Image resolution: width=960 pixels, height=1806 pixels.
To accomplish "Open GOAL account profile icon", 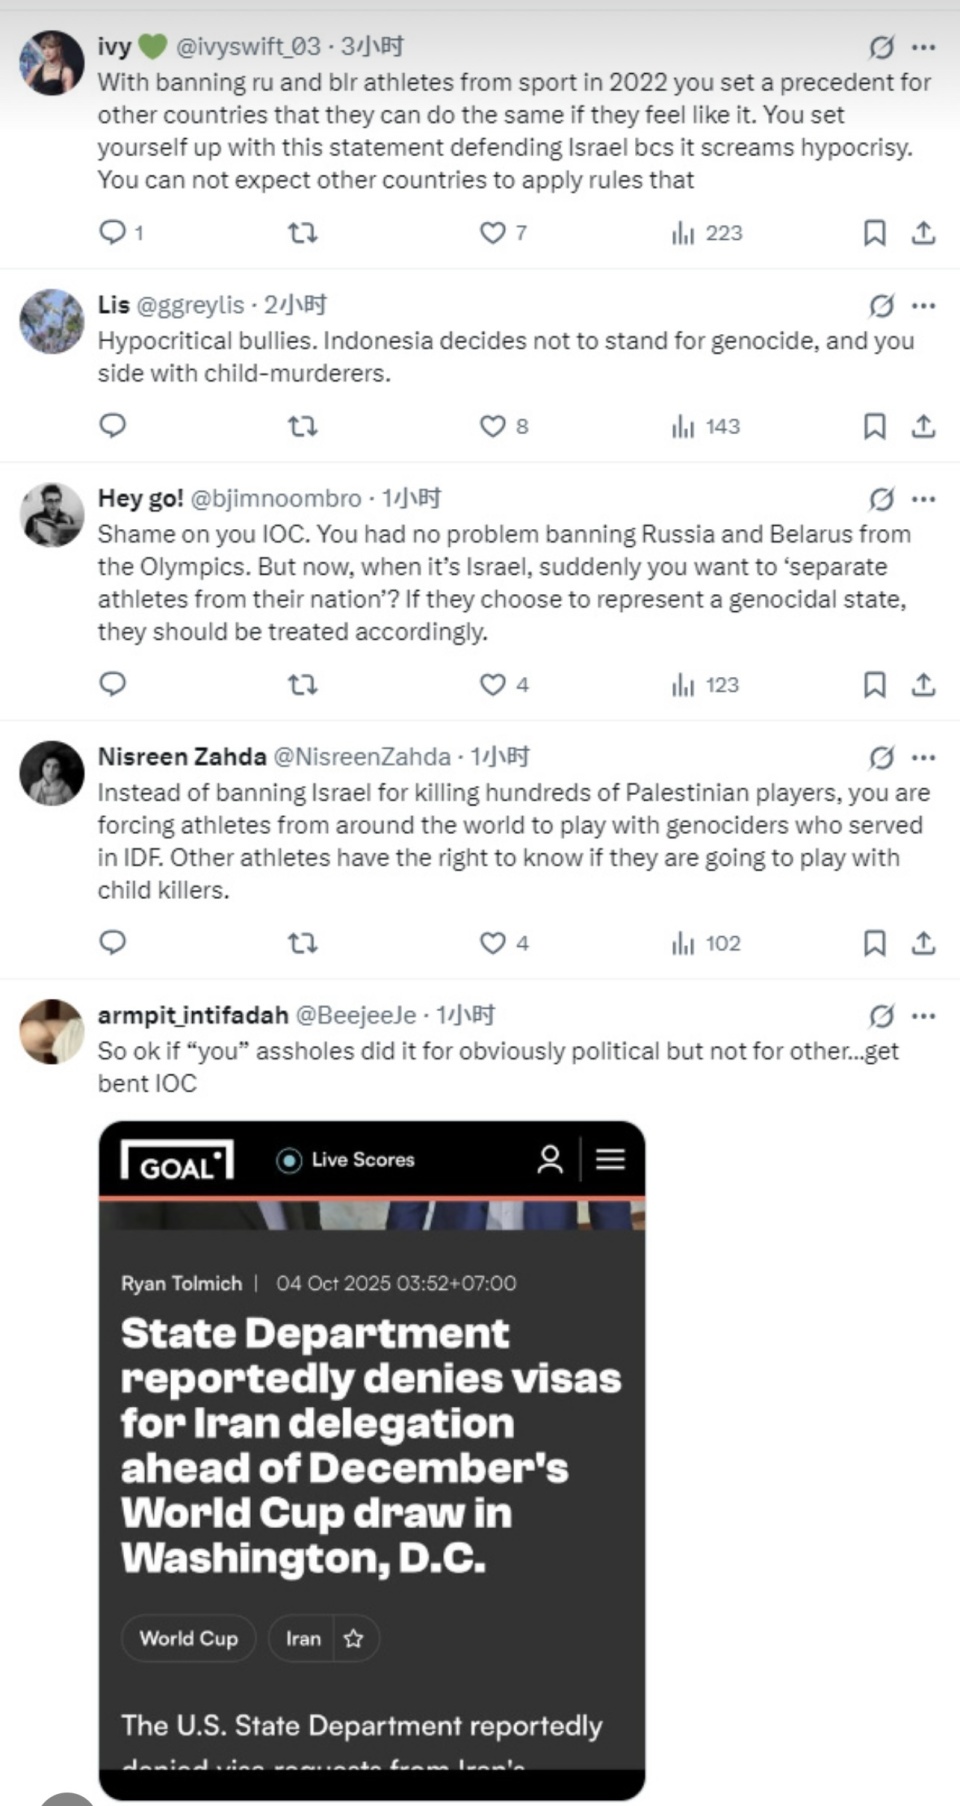I will tap(550, 1159).
